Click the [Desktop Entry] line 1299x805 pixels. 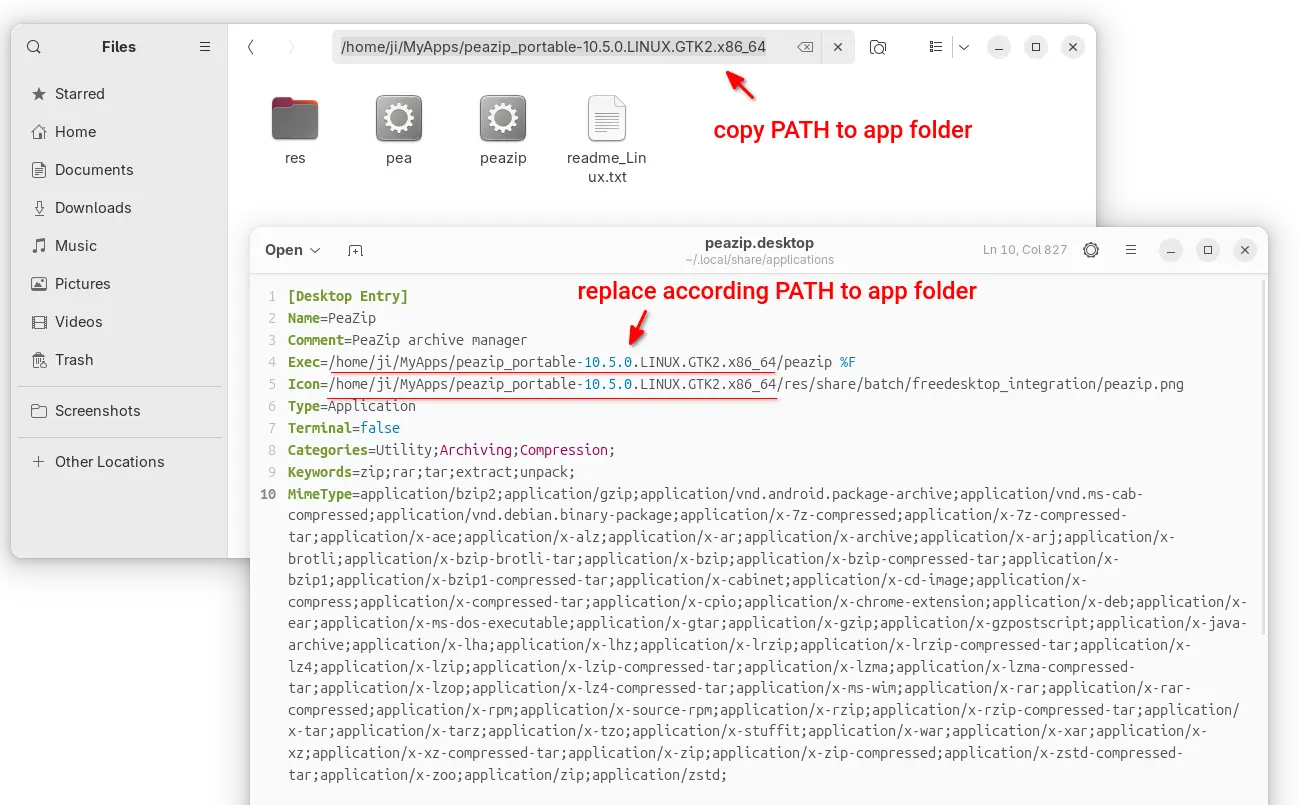348,297
